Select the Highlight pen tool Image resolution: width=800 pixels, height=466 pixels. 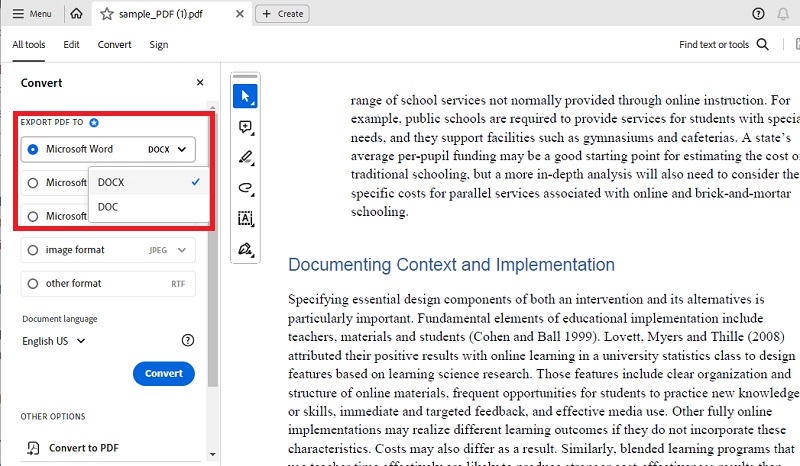[x=245, y=158]
